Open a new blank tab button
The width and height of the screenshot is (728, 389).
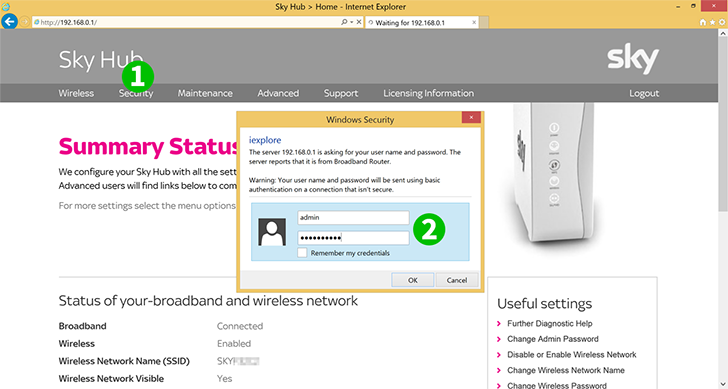tap(483, 22)
